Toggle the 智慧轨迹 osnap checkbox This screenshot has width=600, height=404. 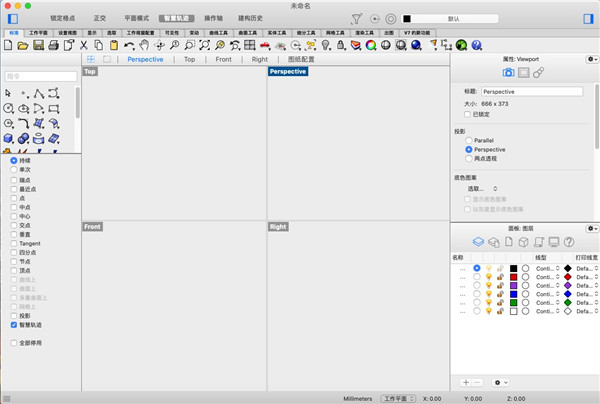tap(14, 325)
